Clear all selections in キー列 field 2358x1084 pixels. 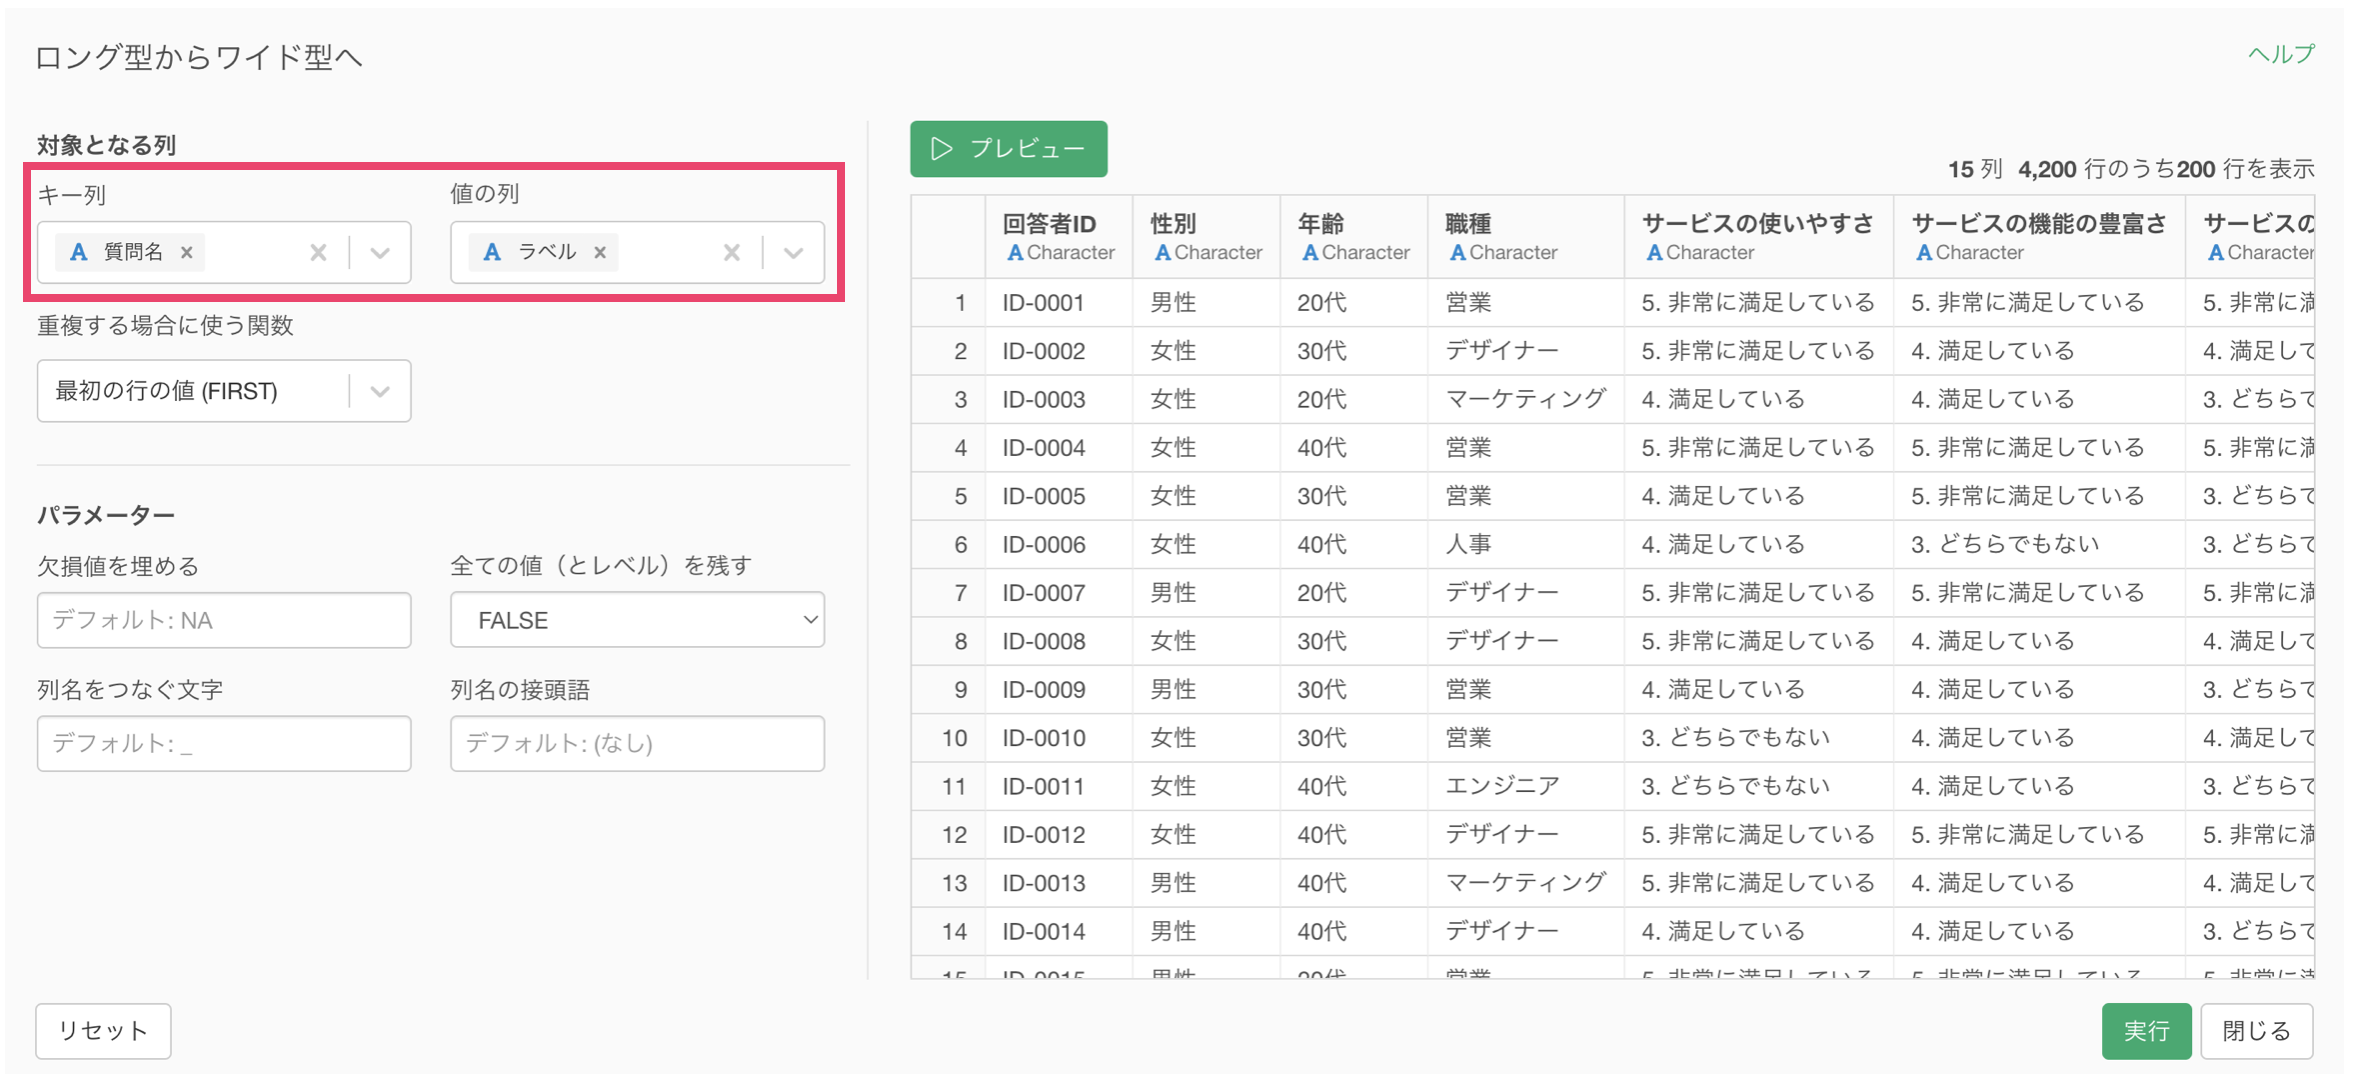[318, 252]
